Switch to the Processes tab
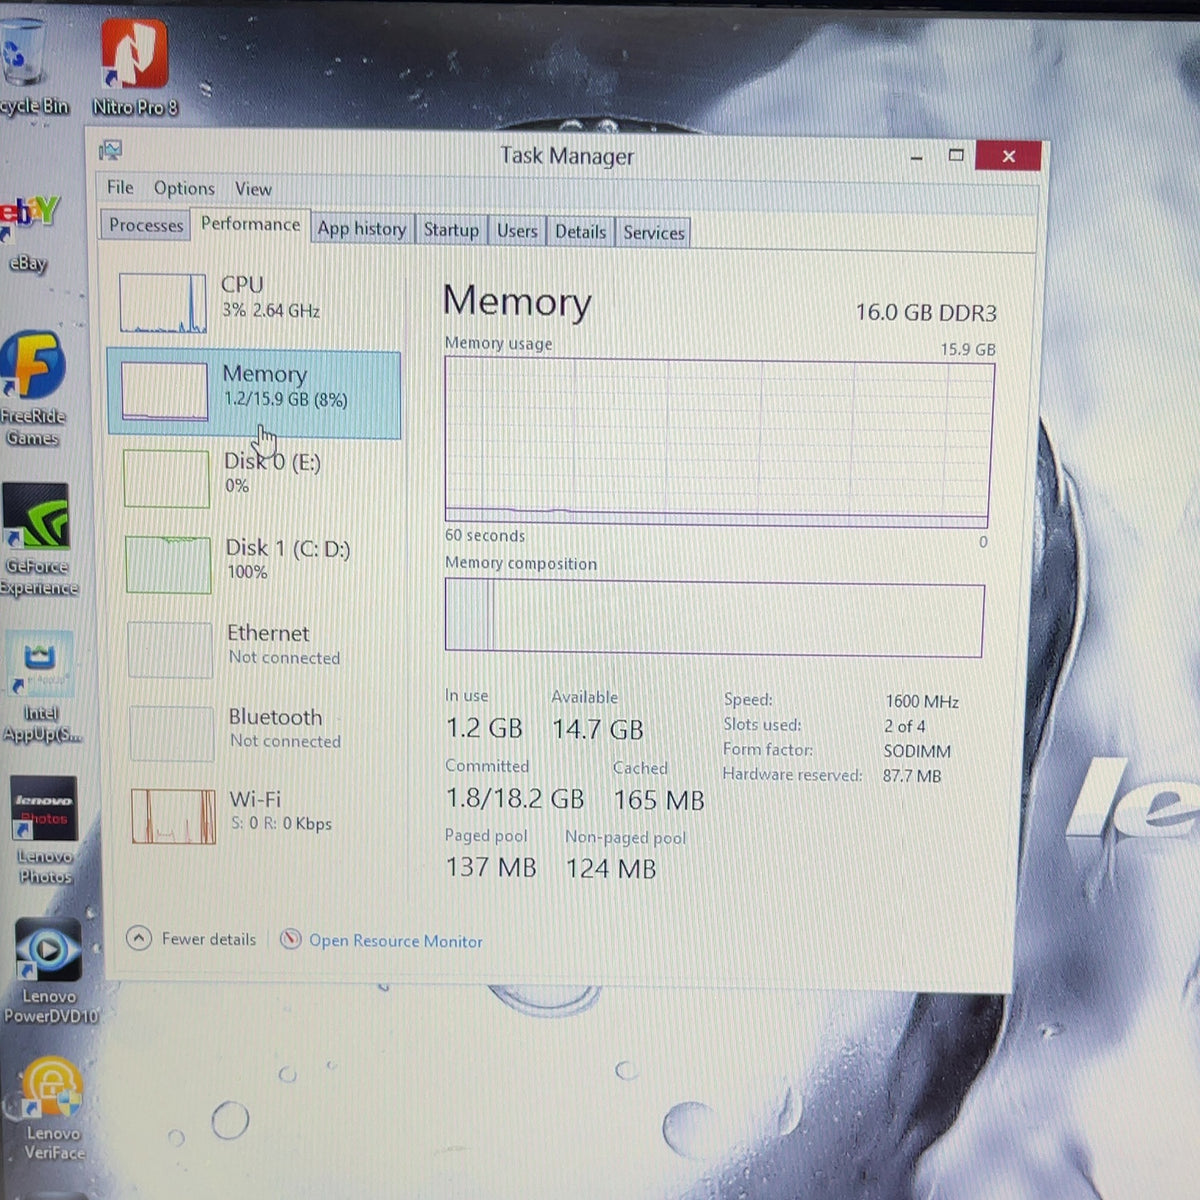 [x=146, y=225]
